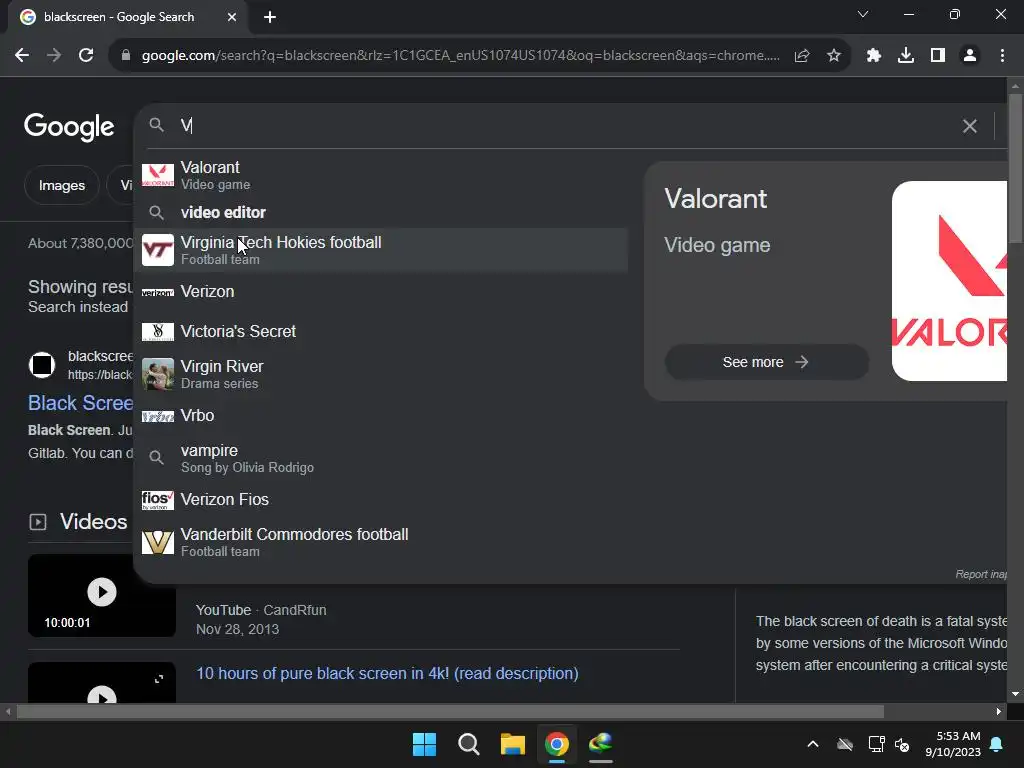Image resolution: width=1024 pixels, height=768 pixels.
Task: Click See more in Valorant panel
Action: (x=767, y=362)
